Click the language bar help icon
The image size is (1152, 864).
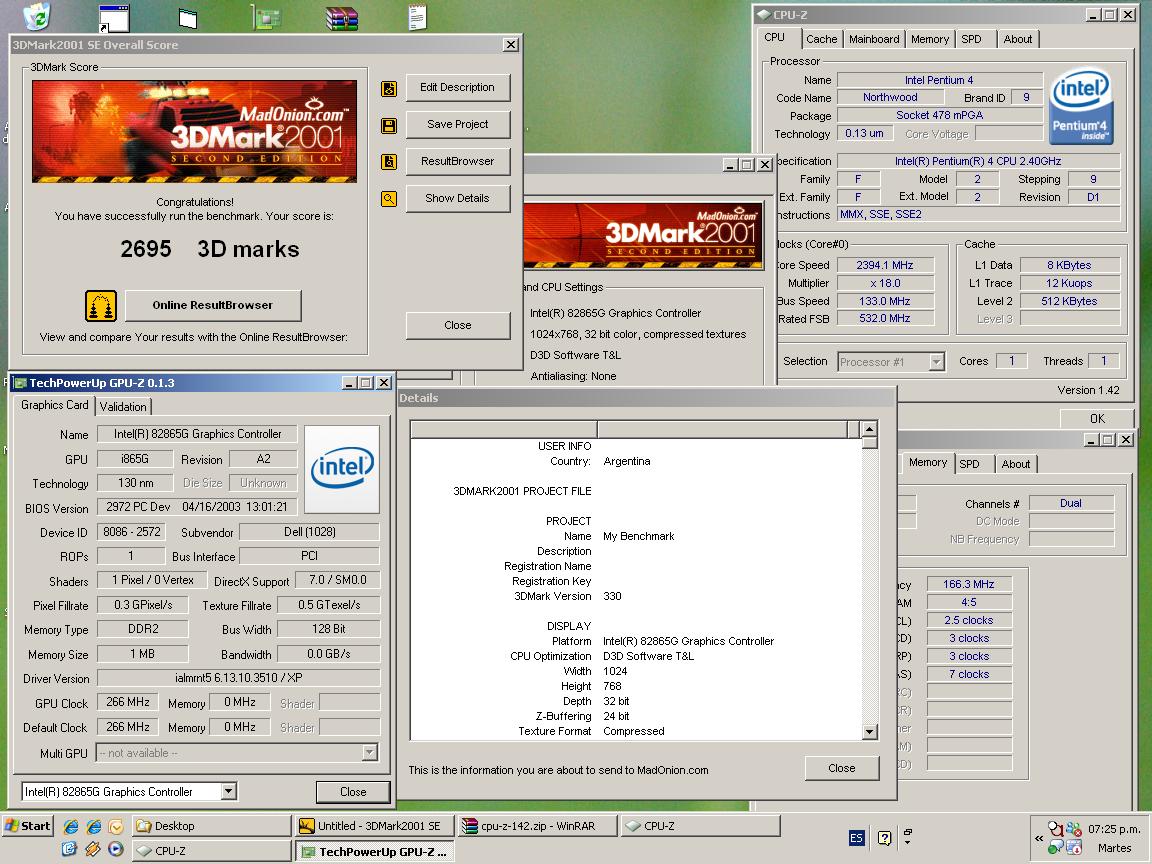point(885,838)
